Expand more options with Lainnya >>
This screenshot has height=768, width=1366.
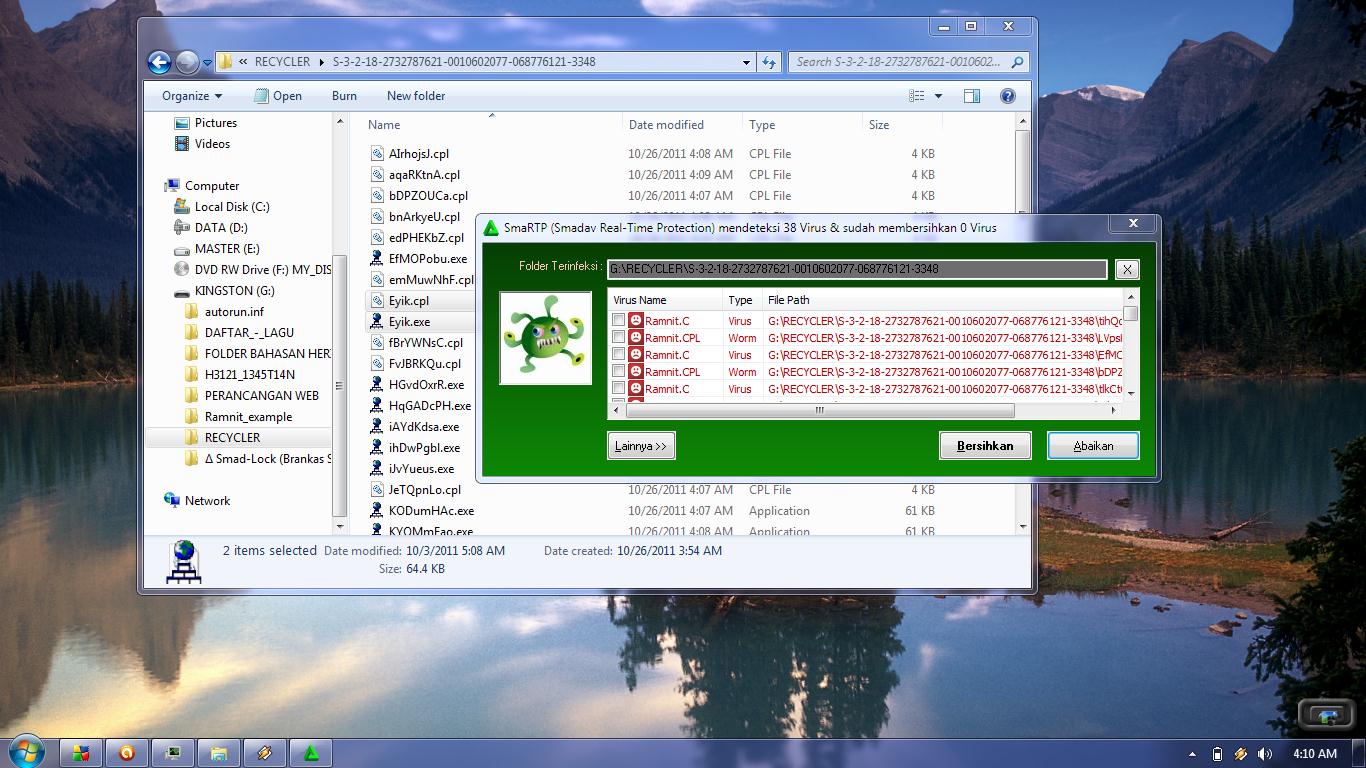[640, 445]
